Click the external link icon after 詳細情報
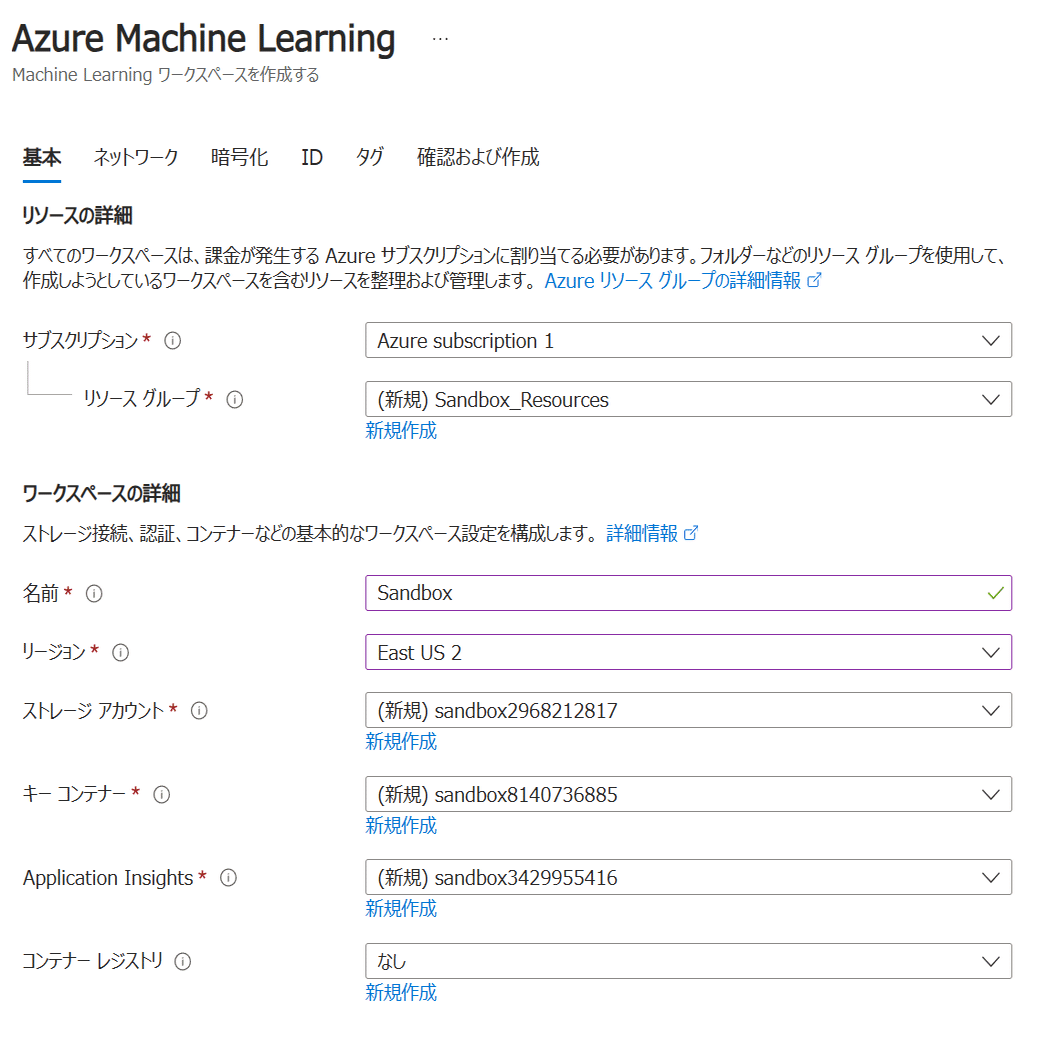 (691, 533)
